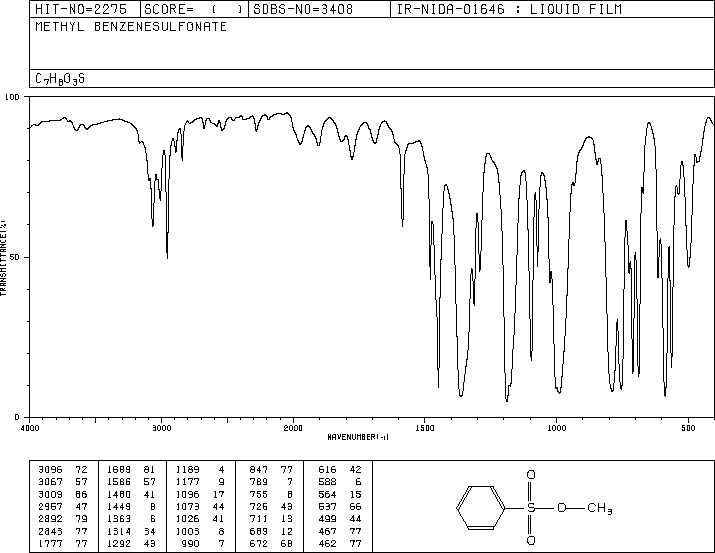
Task: Select the 2843 peak table entry
Action: pyautogui.click(x=63, y=531)
